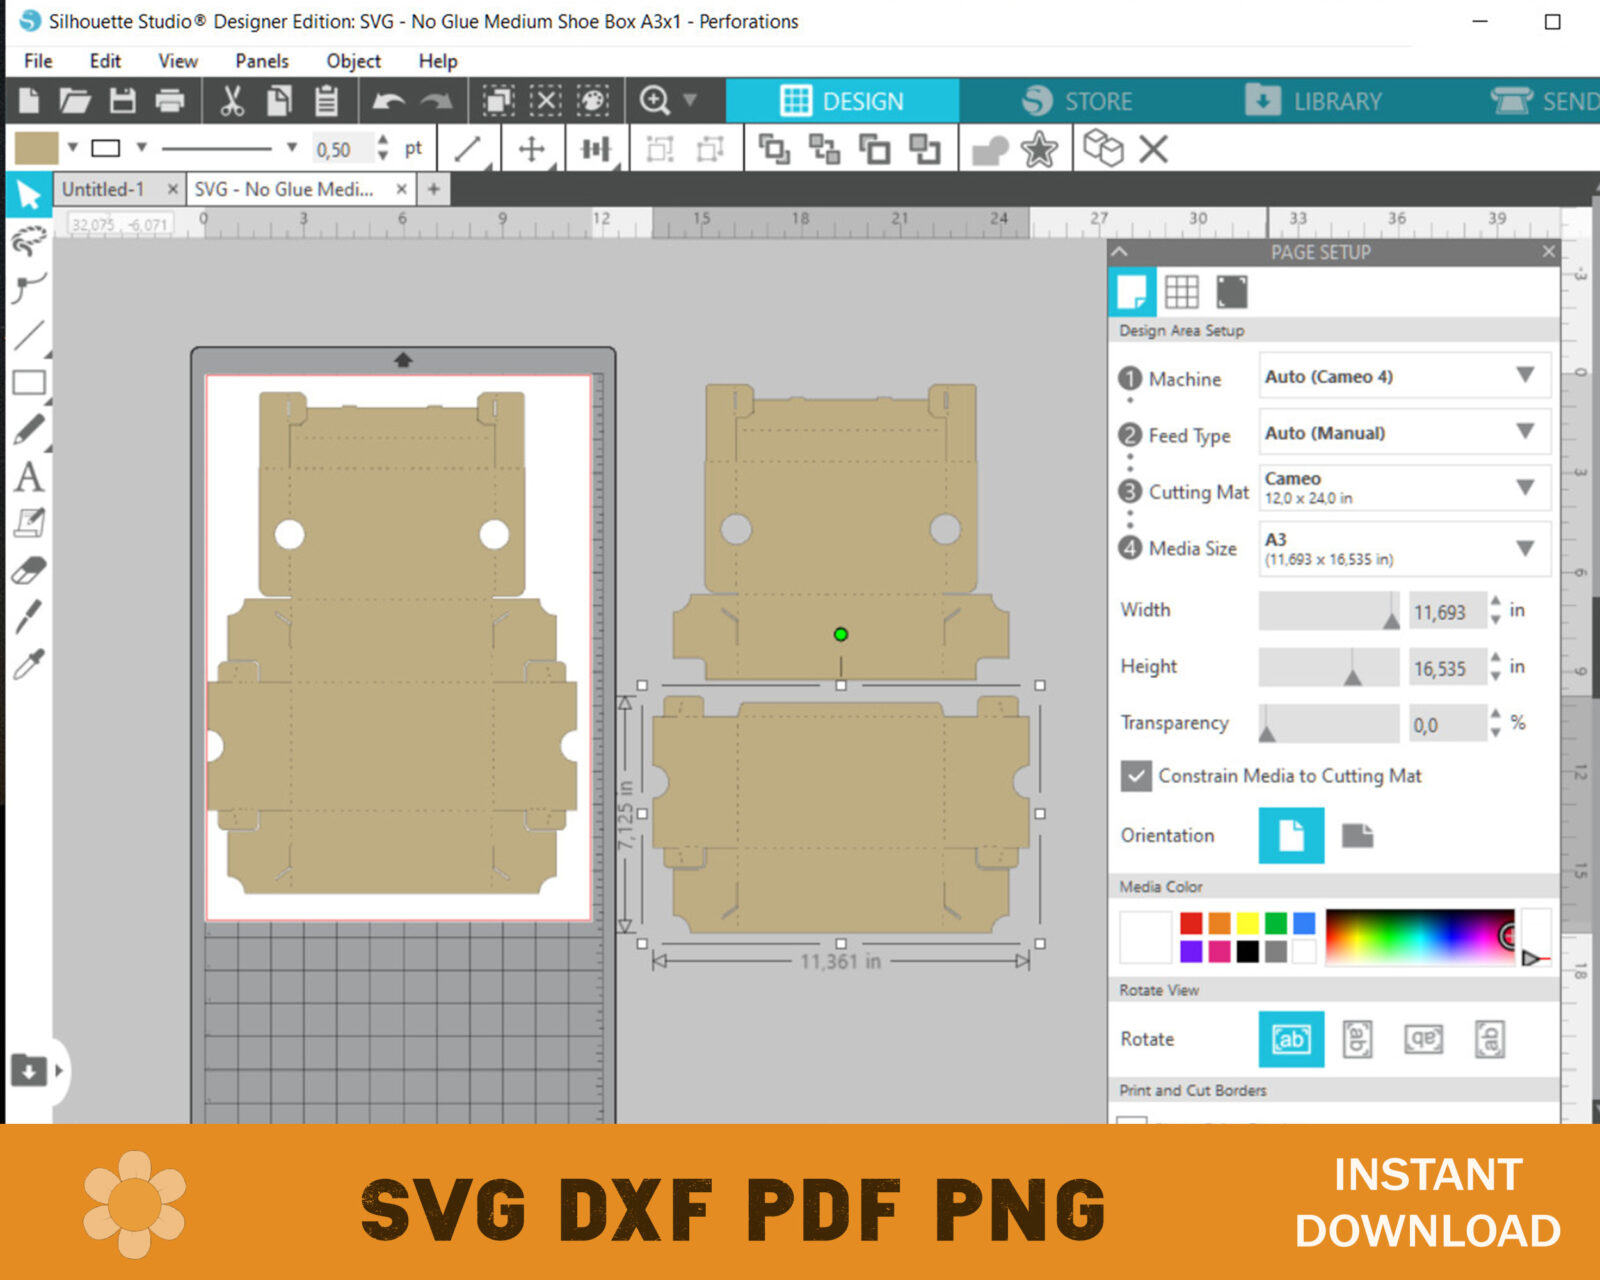Collapse the Page Setup panel with chevron
Screen dimensions: 1600x1280
coord(1119,252)
